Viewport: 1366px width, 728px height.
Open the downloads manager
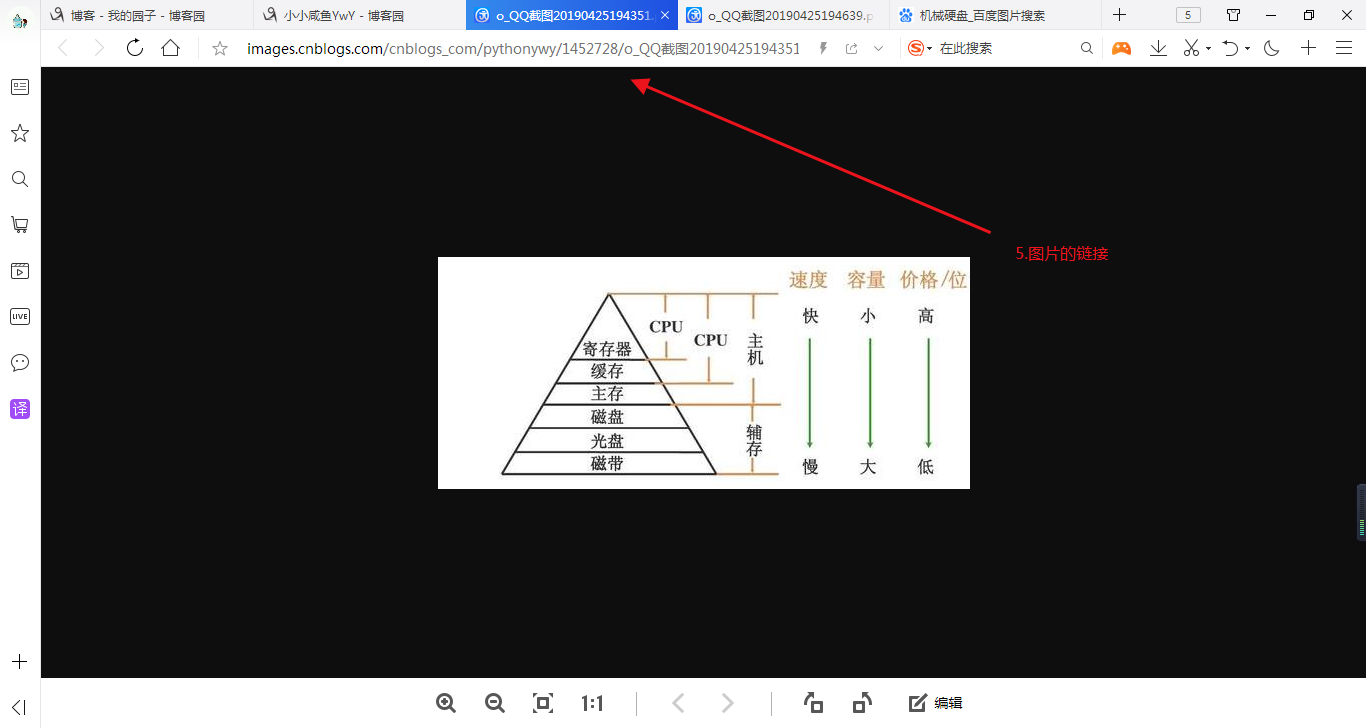[x=1158, y=48]
